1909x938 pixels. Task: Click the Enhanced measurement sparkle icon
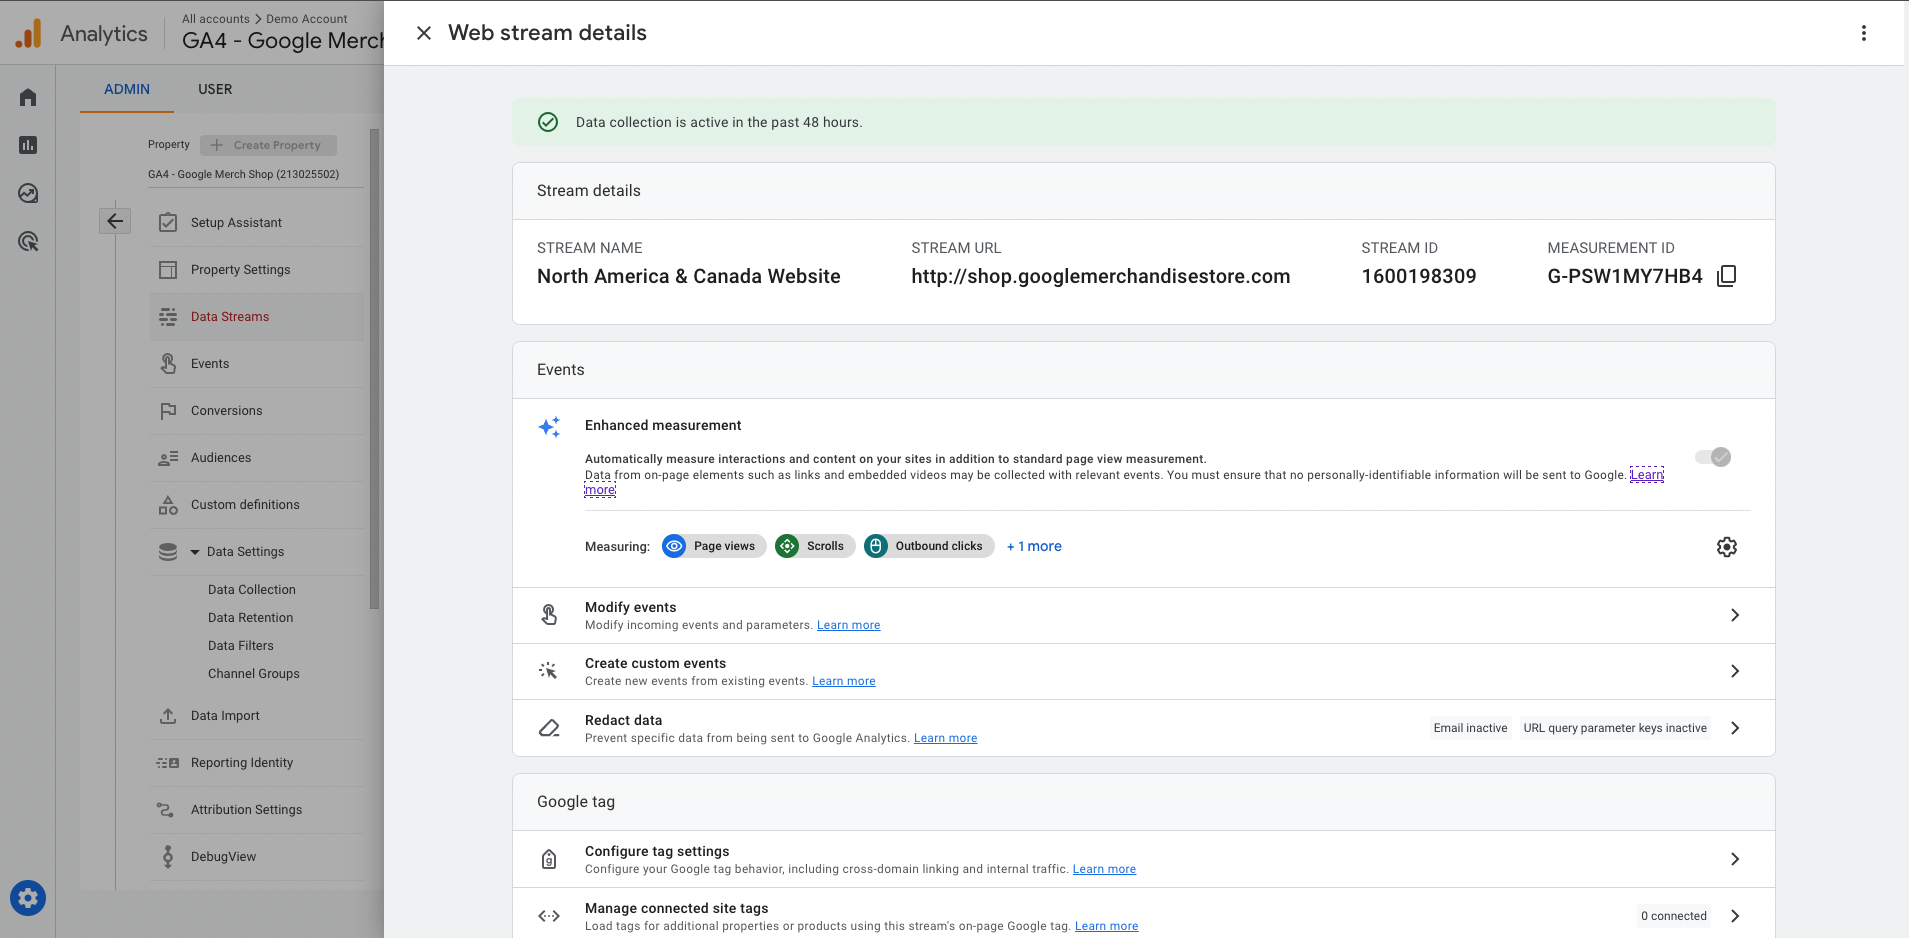tap(549, 427)
